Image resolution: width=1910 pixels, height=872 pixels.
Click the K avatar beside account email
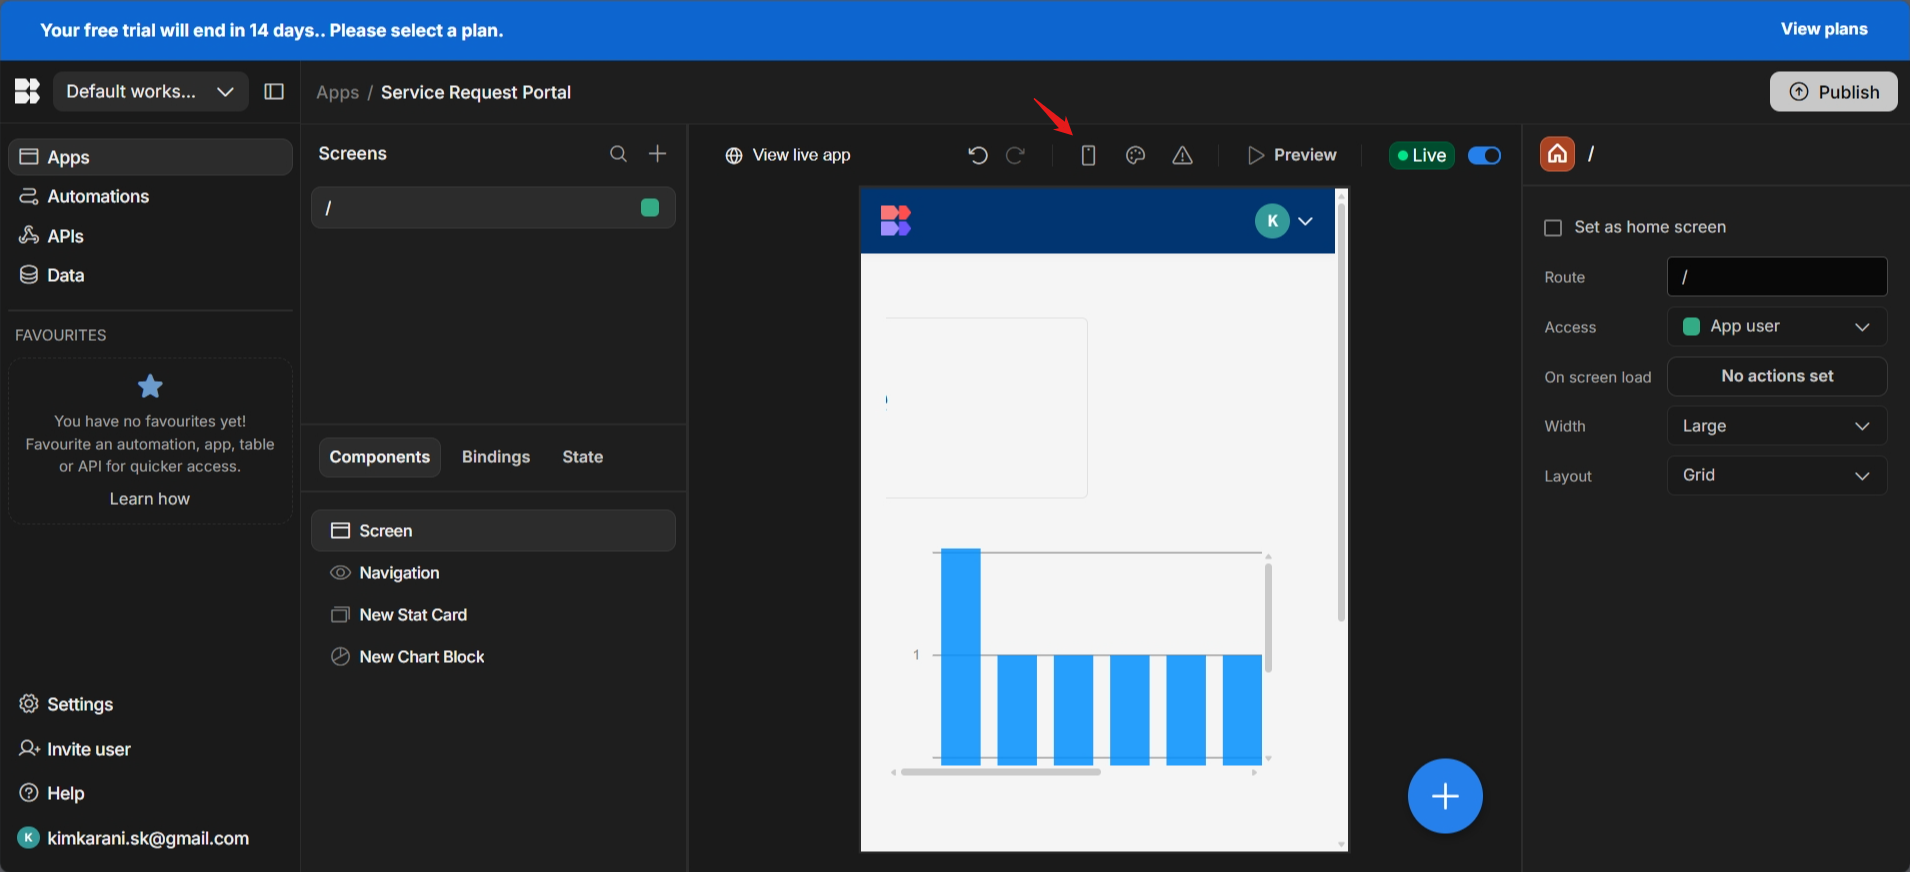click(28, 838)
